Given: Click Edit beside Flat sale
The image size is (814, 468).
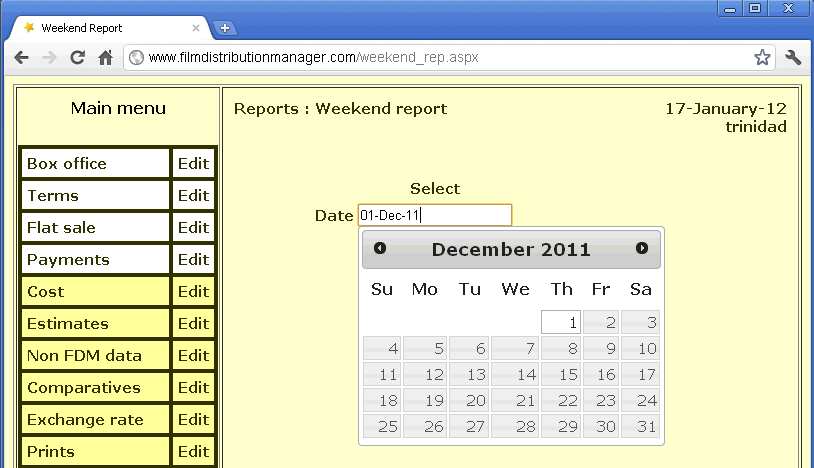Looking at the screenshot, I should coord(193,228).
